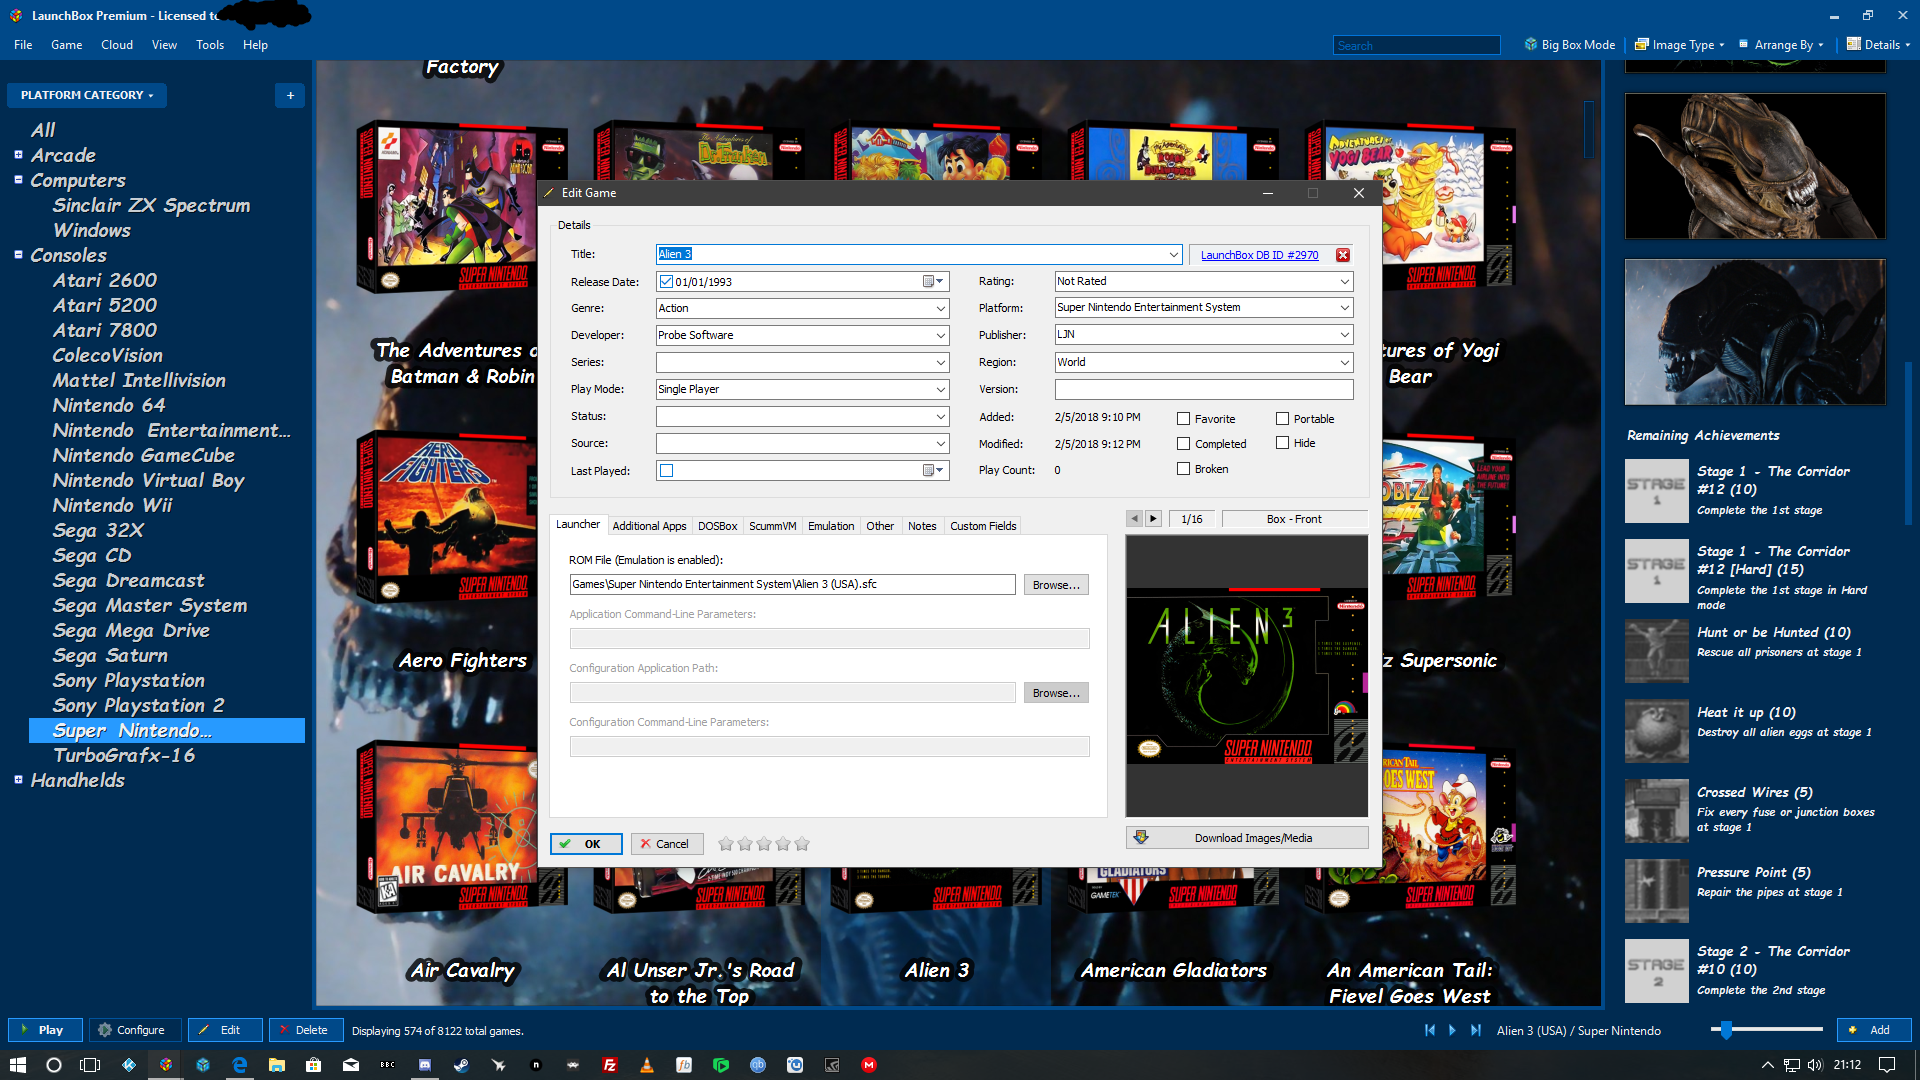
Task: Set rating to one star
Action: pyautogui.click(x=726, y=844)
